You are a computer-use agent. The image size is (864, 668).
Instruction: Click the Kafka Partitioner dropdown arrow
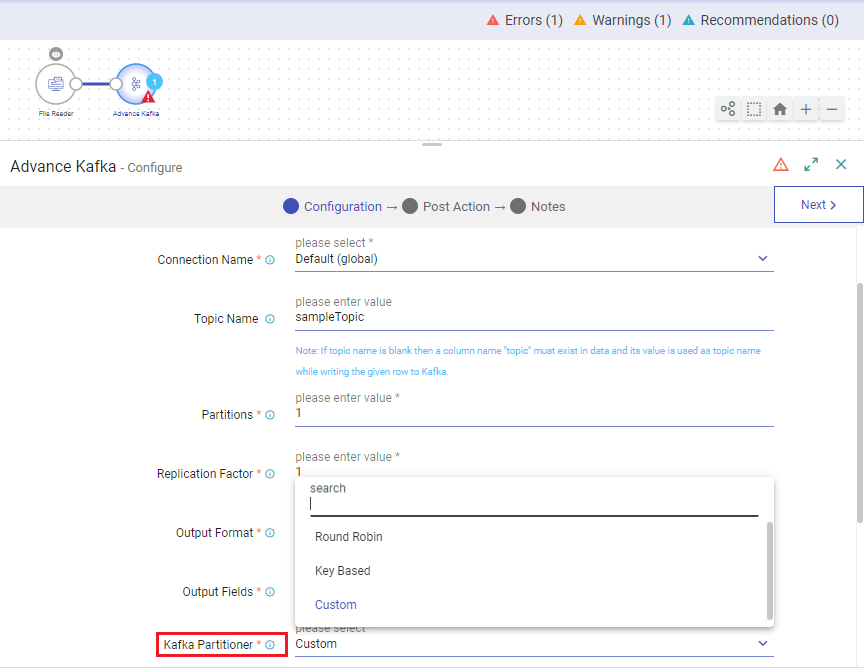763,643
